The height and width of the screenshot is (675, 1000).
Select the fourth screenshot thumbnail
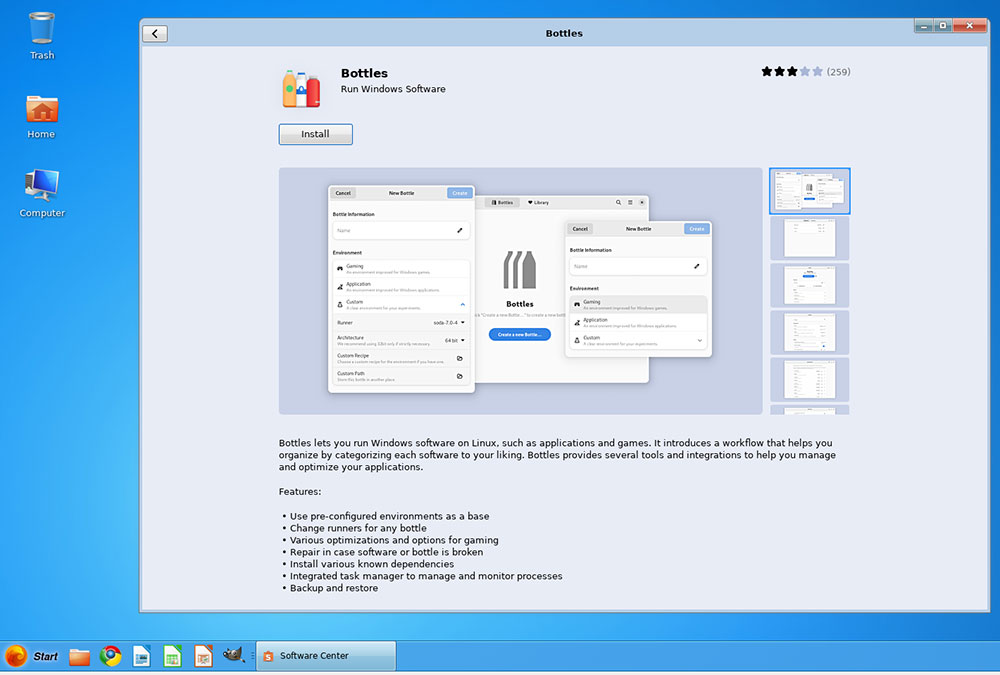click(x=808, y=333)
